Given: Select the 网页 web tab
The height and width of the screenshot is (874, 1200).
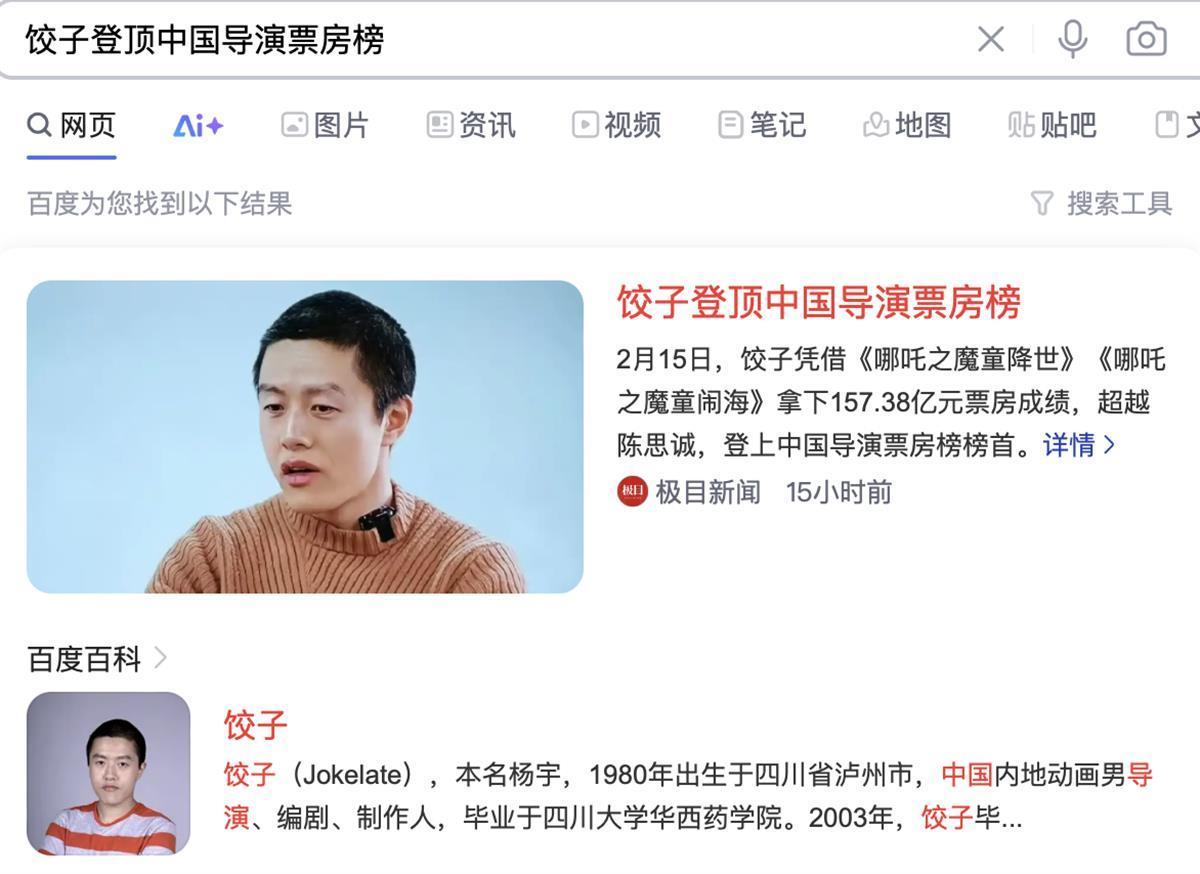Looking at the screenshot, I should pos(72,125).
